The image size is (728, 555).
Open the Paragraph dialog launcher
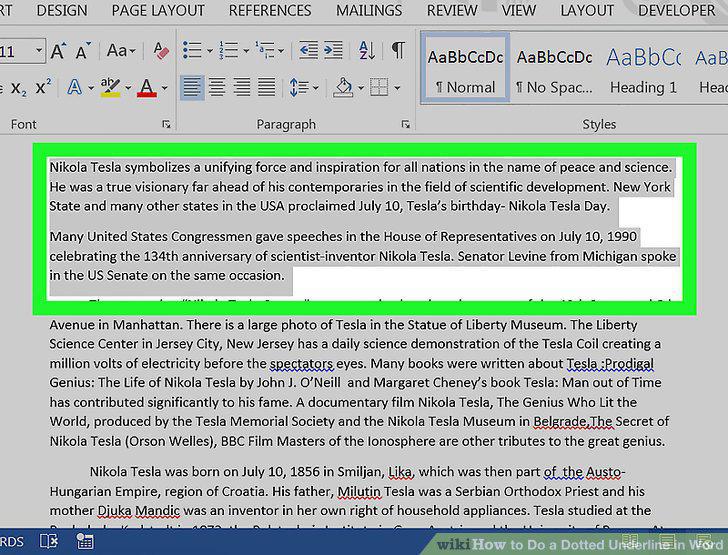coord(405,124)
